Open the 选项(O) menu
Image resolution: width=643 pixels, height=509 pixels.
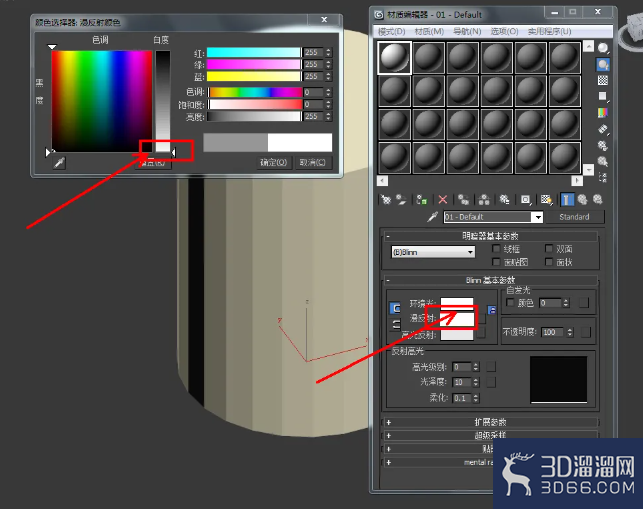504,31
